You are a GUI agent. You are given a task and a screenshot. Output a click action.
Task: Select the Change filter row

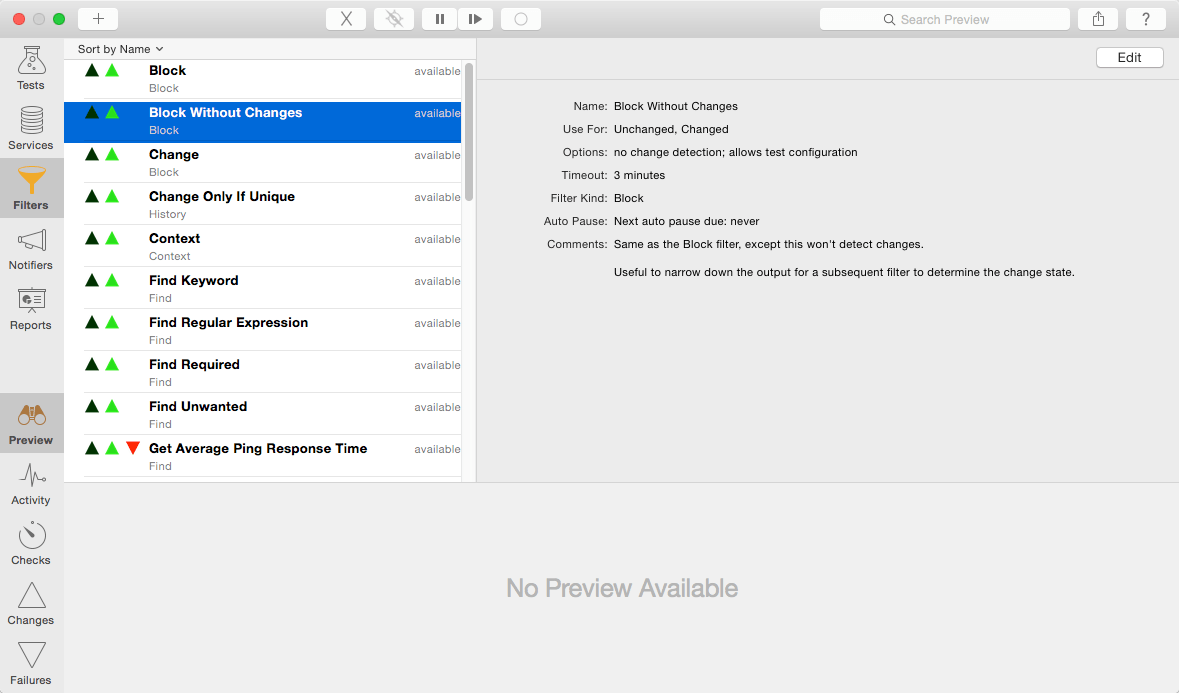tap(262, 163)
